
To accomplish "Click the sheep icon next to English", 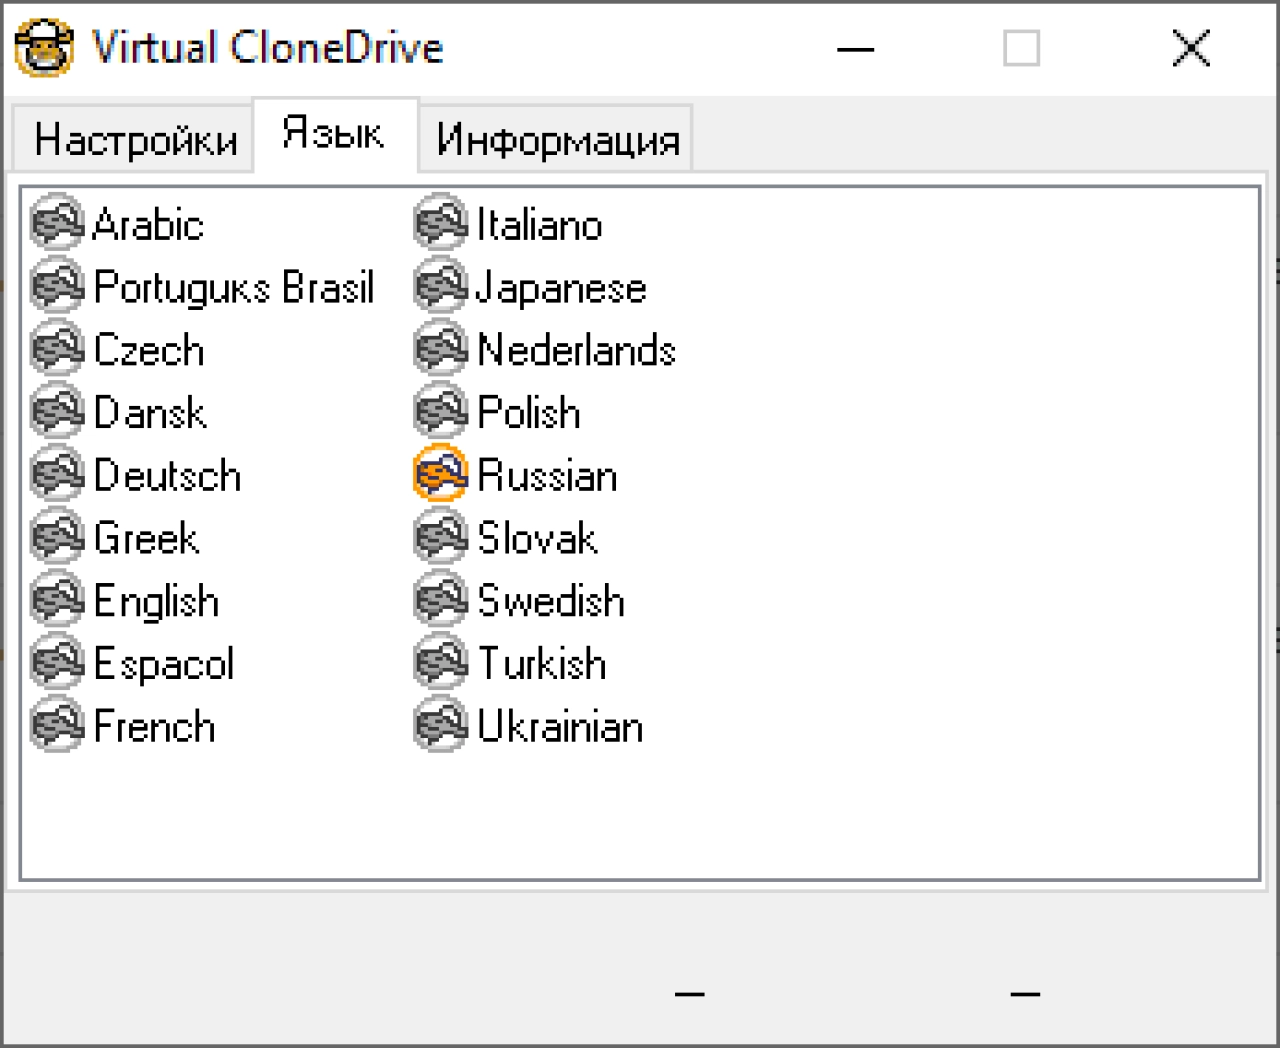I will pyautogui.click(x=57, y=600).
